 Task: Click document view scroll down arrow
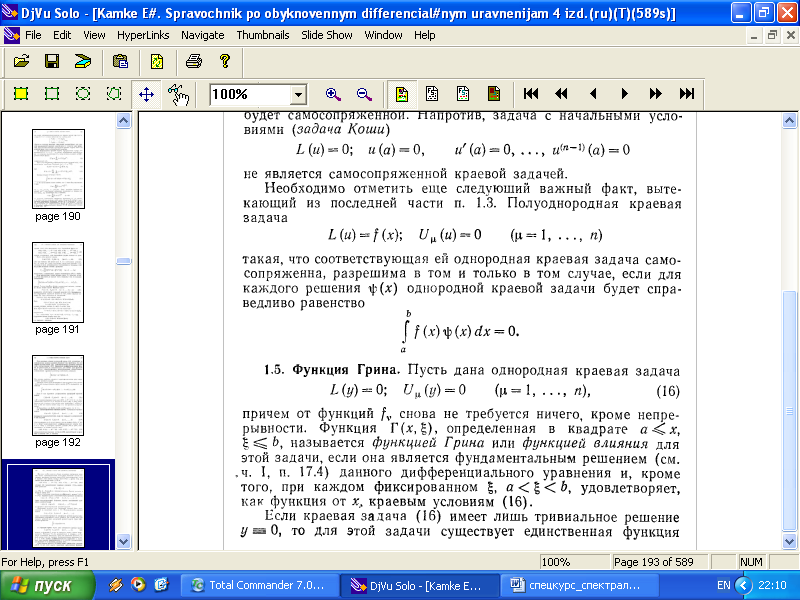click(789, 541)
